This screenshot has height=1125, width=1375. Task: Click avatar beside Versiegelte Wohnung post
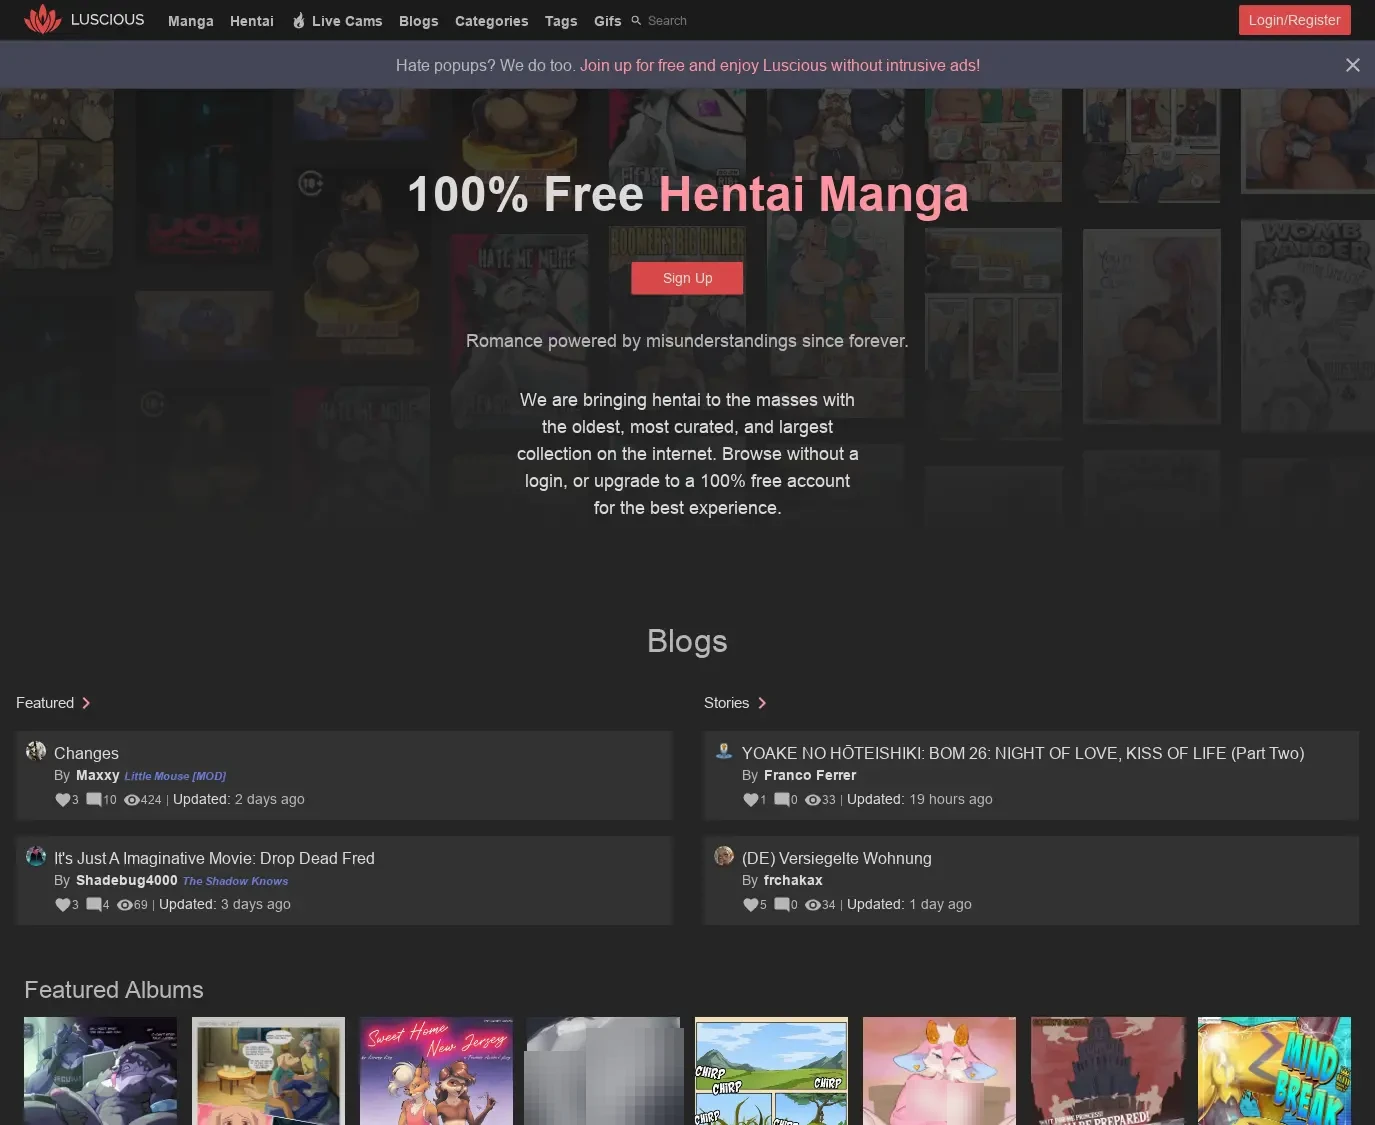(x=724, y=856)
